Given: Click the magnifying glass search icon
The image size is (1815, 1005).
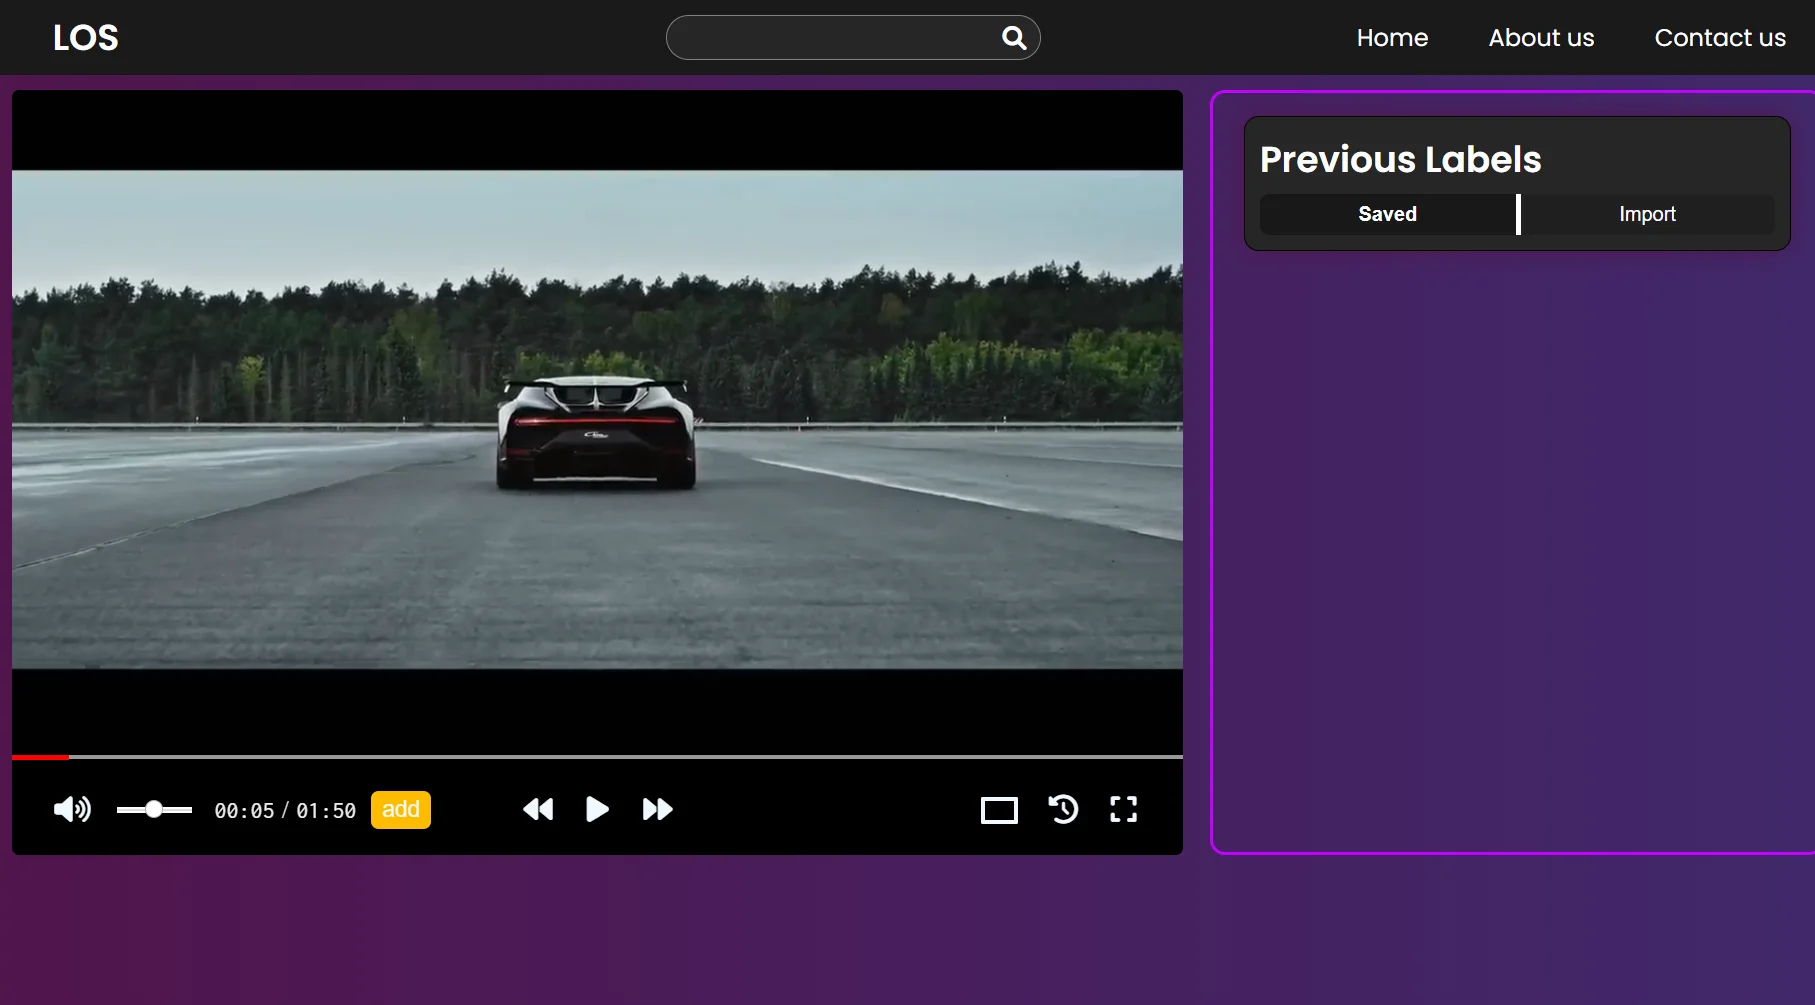Looking at the screenshot, I should [x=1014, y=38].
